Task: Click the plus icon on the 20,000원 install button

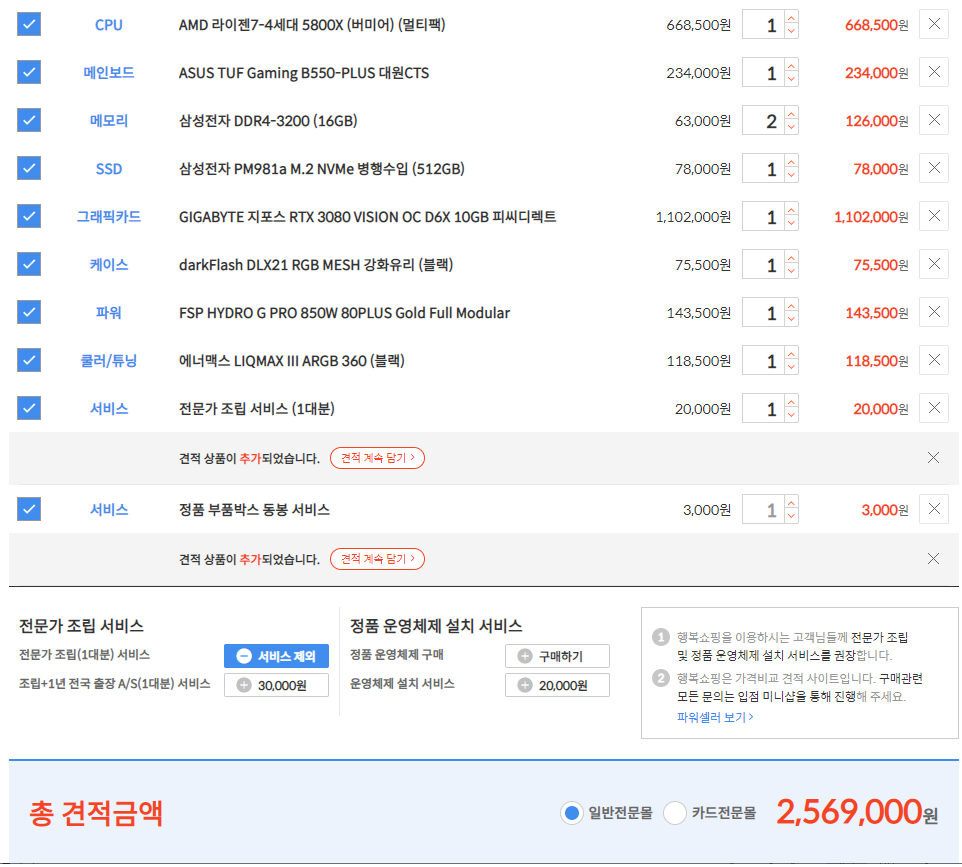Action: pos(525,685)
